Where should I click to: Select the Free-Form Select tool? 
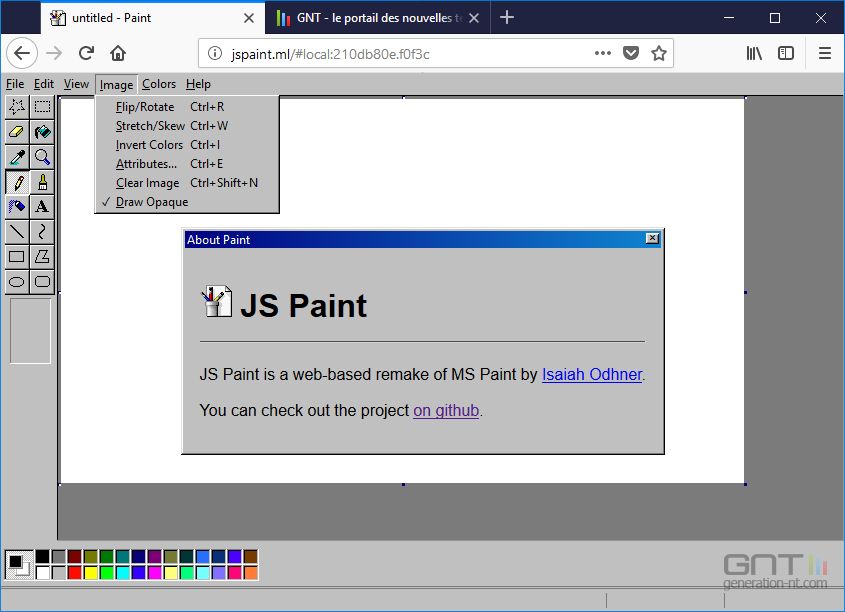pos(18,107)
